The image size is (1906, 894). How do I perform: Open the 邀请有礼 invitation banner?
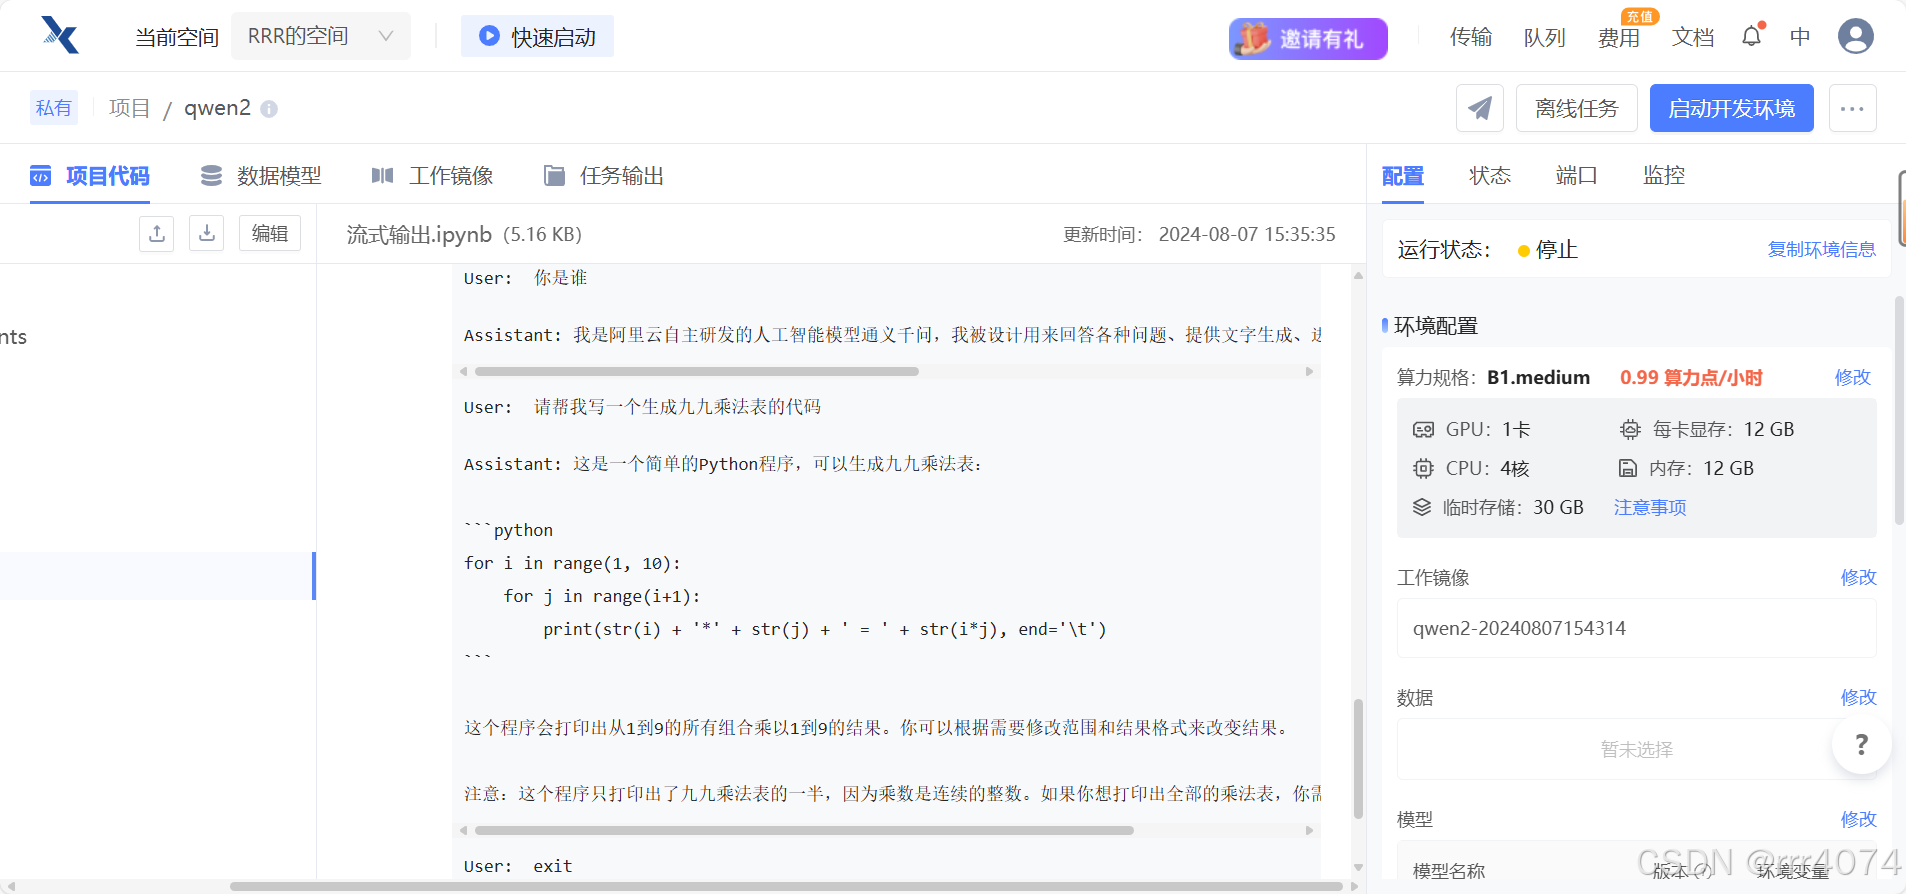1308,38
